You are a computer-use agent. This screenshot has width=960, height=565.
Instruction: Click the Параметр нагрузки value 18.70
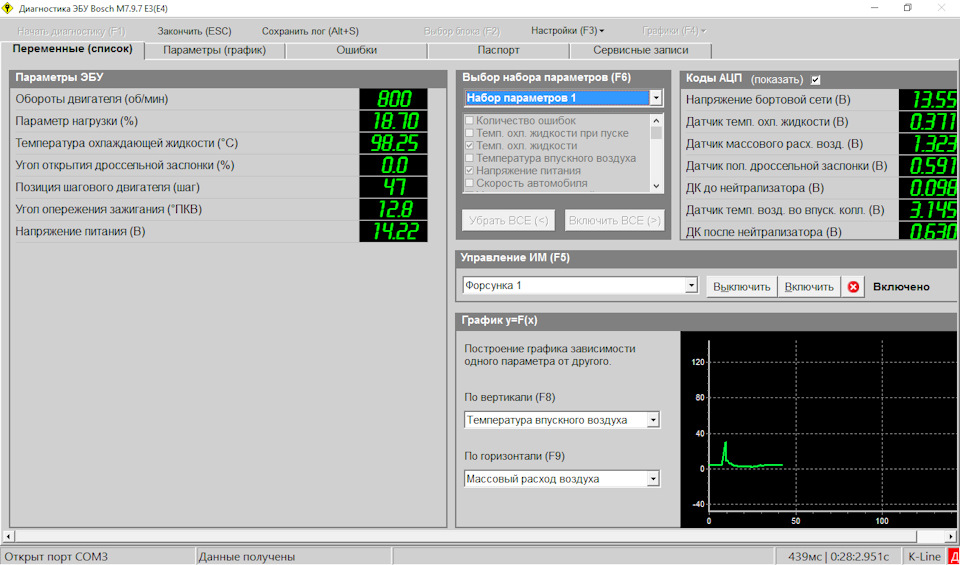click(x=393, y=121)
